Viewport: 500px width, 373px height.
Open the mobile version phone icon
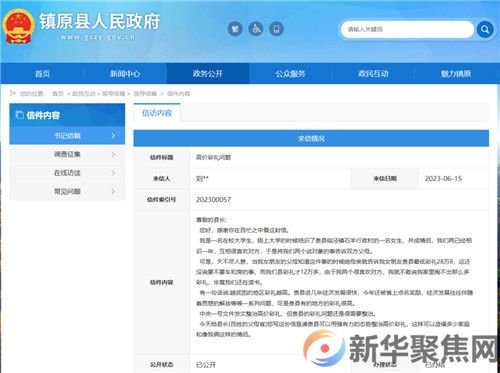276,29
